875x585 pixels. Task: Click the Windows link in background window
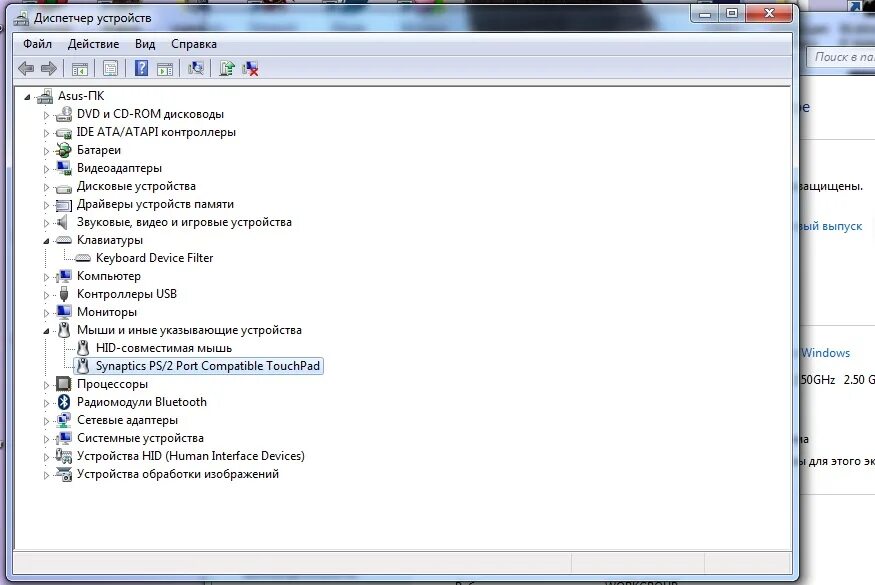tap(826, 353)
